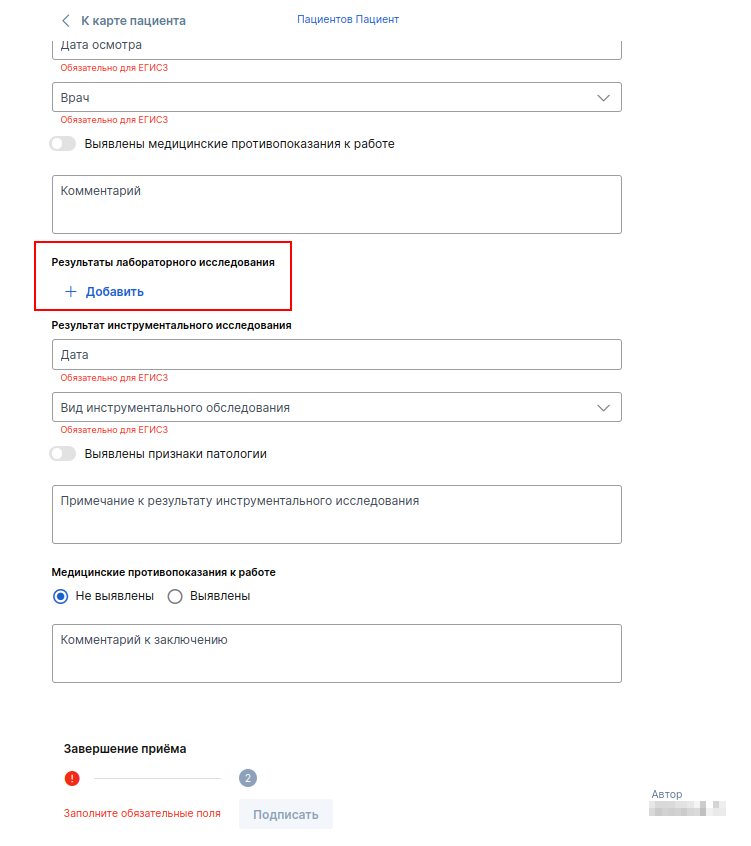Expand Вид инструментального обследования chevron
This screenshot has height=846, width=751.
(603, 407)
